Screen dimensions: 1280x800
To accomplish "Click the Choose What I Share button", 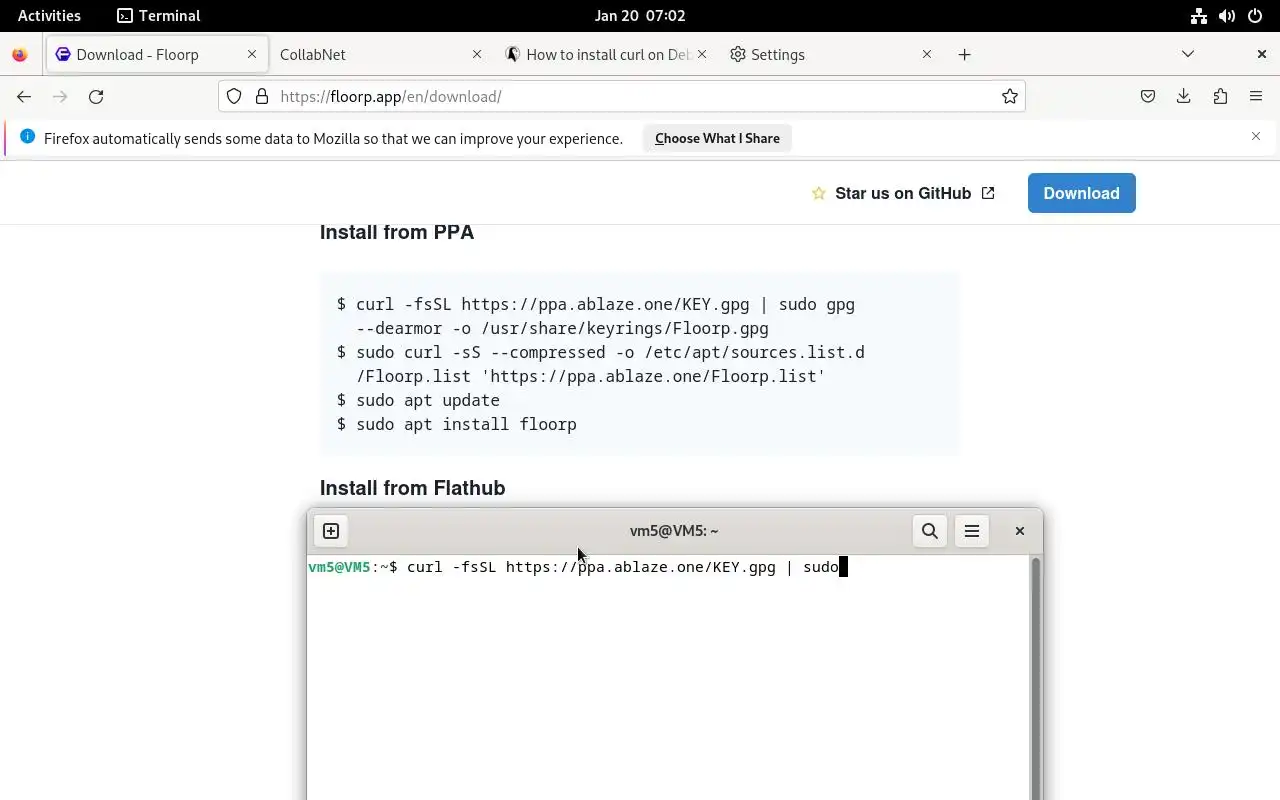I will (717, 138).
